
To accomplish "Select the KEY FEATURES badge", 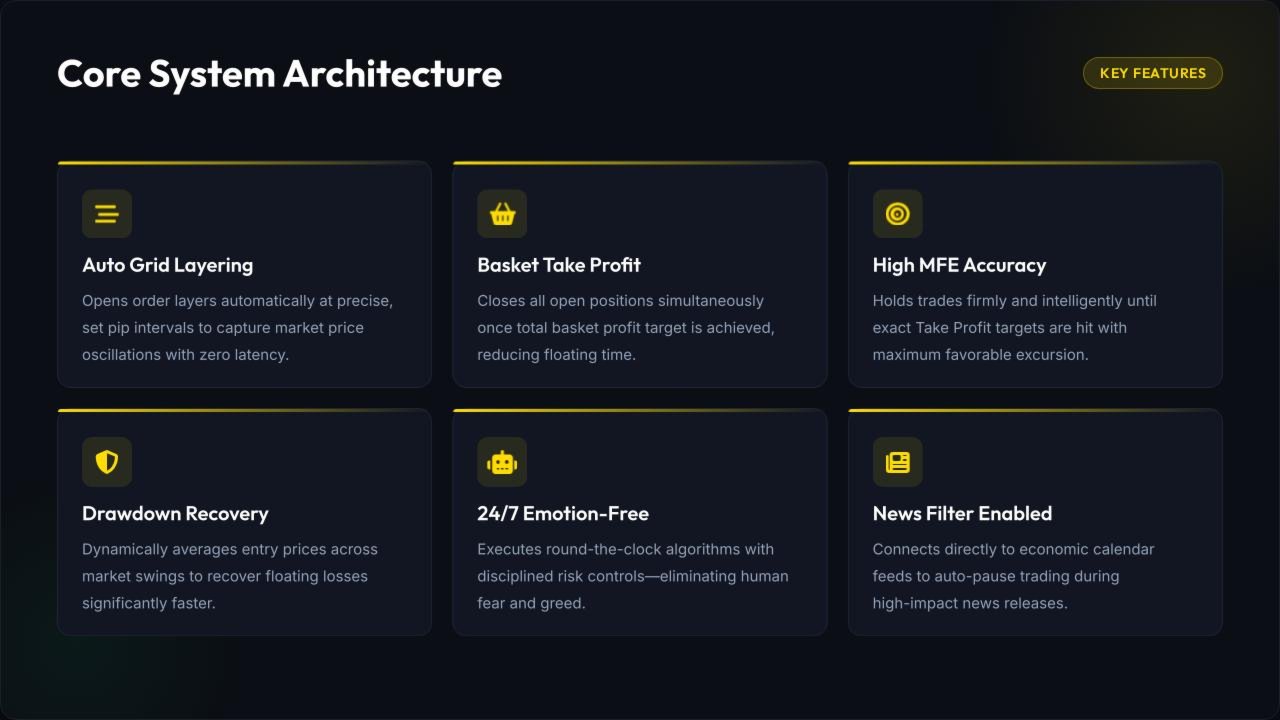I will (x=1153, y=73).
